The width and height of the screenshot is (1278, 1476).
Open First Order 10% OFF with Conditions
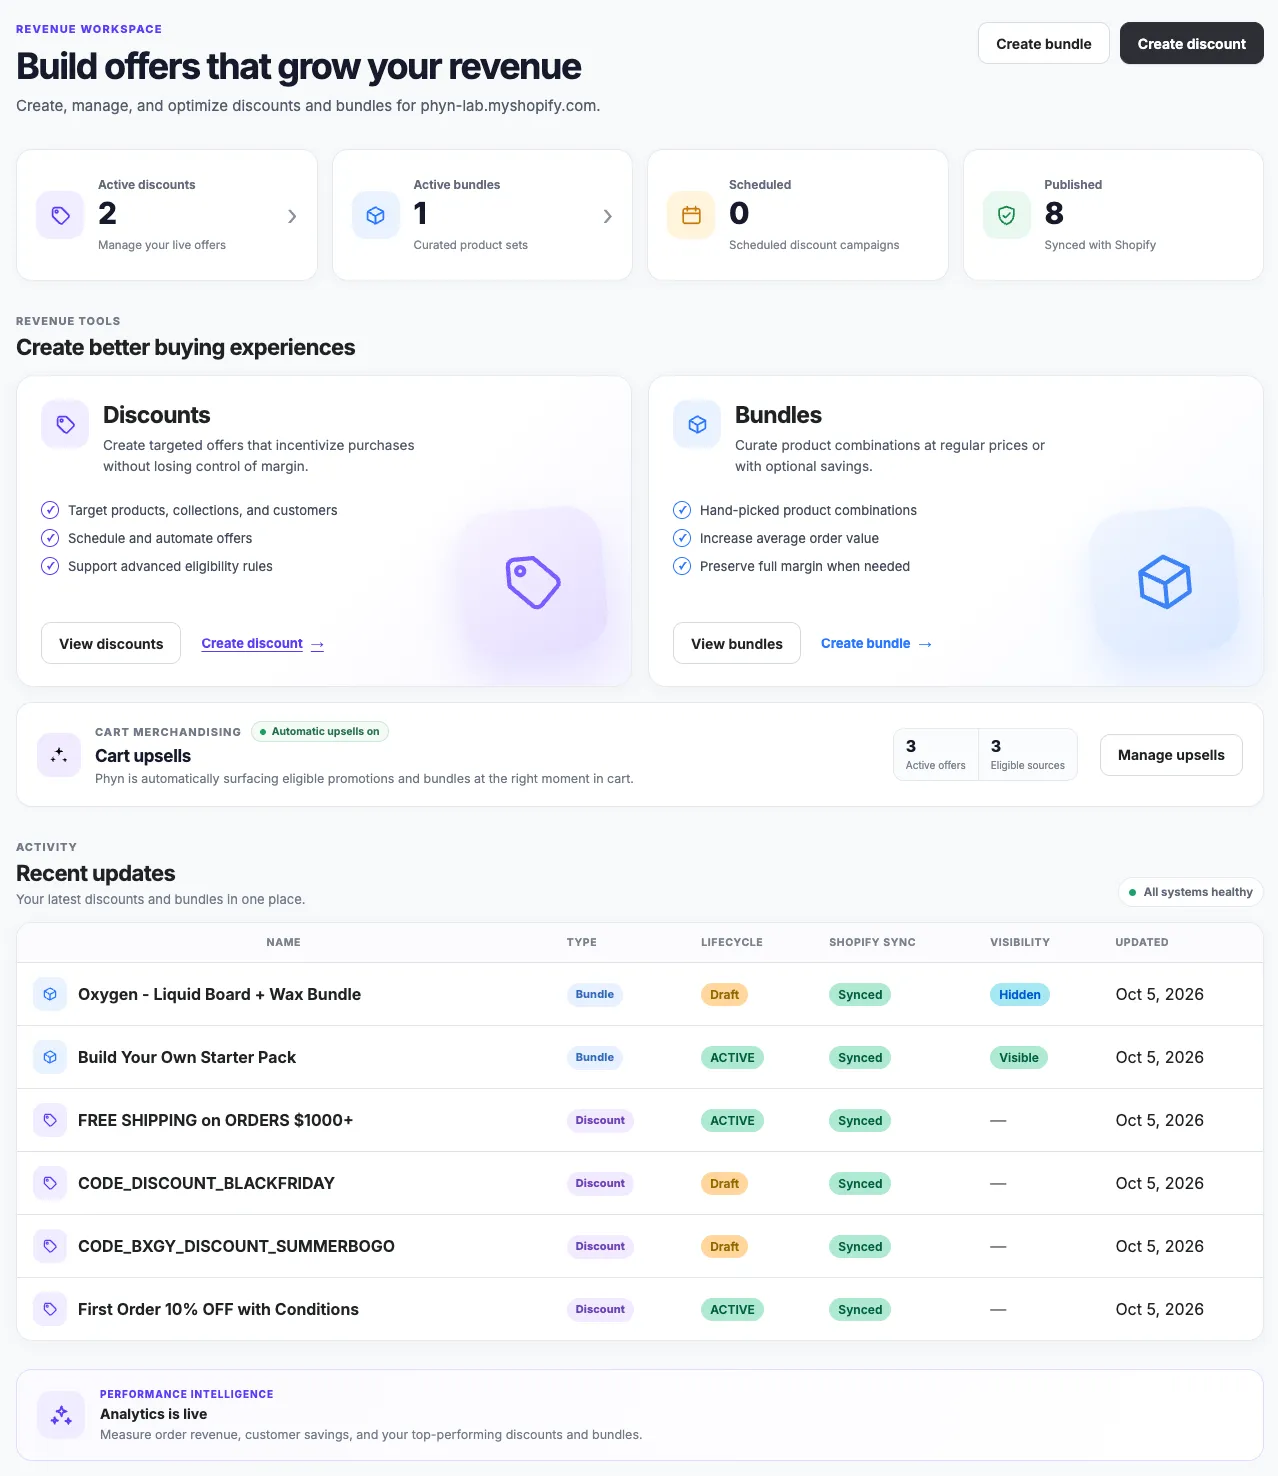218,1309
